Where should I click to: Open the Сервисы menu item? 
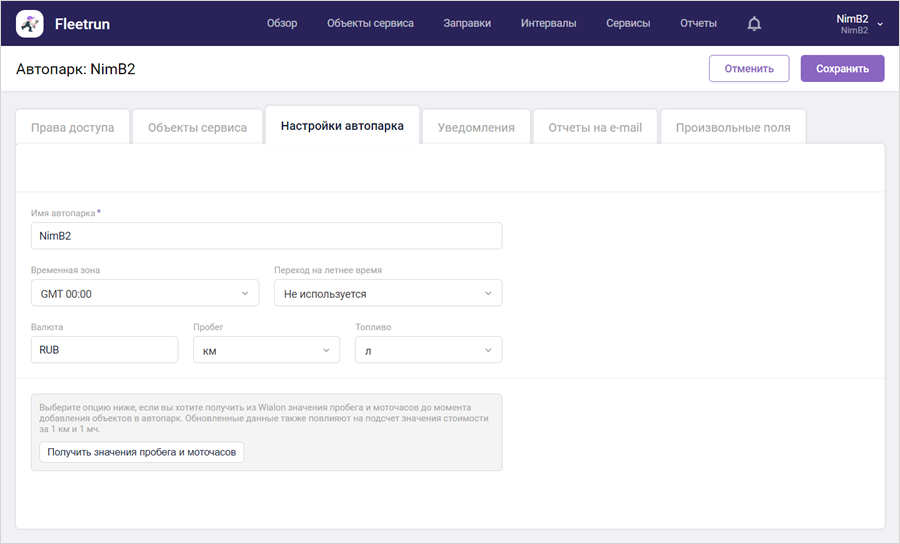click(628, 24)
